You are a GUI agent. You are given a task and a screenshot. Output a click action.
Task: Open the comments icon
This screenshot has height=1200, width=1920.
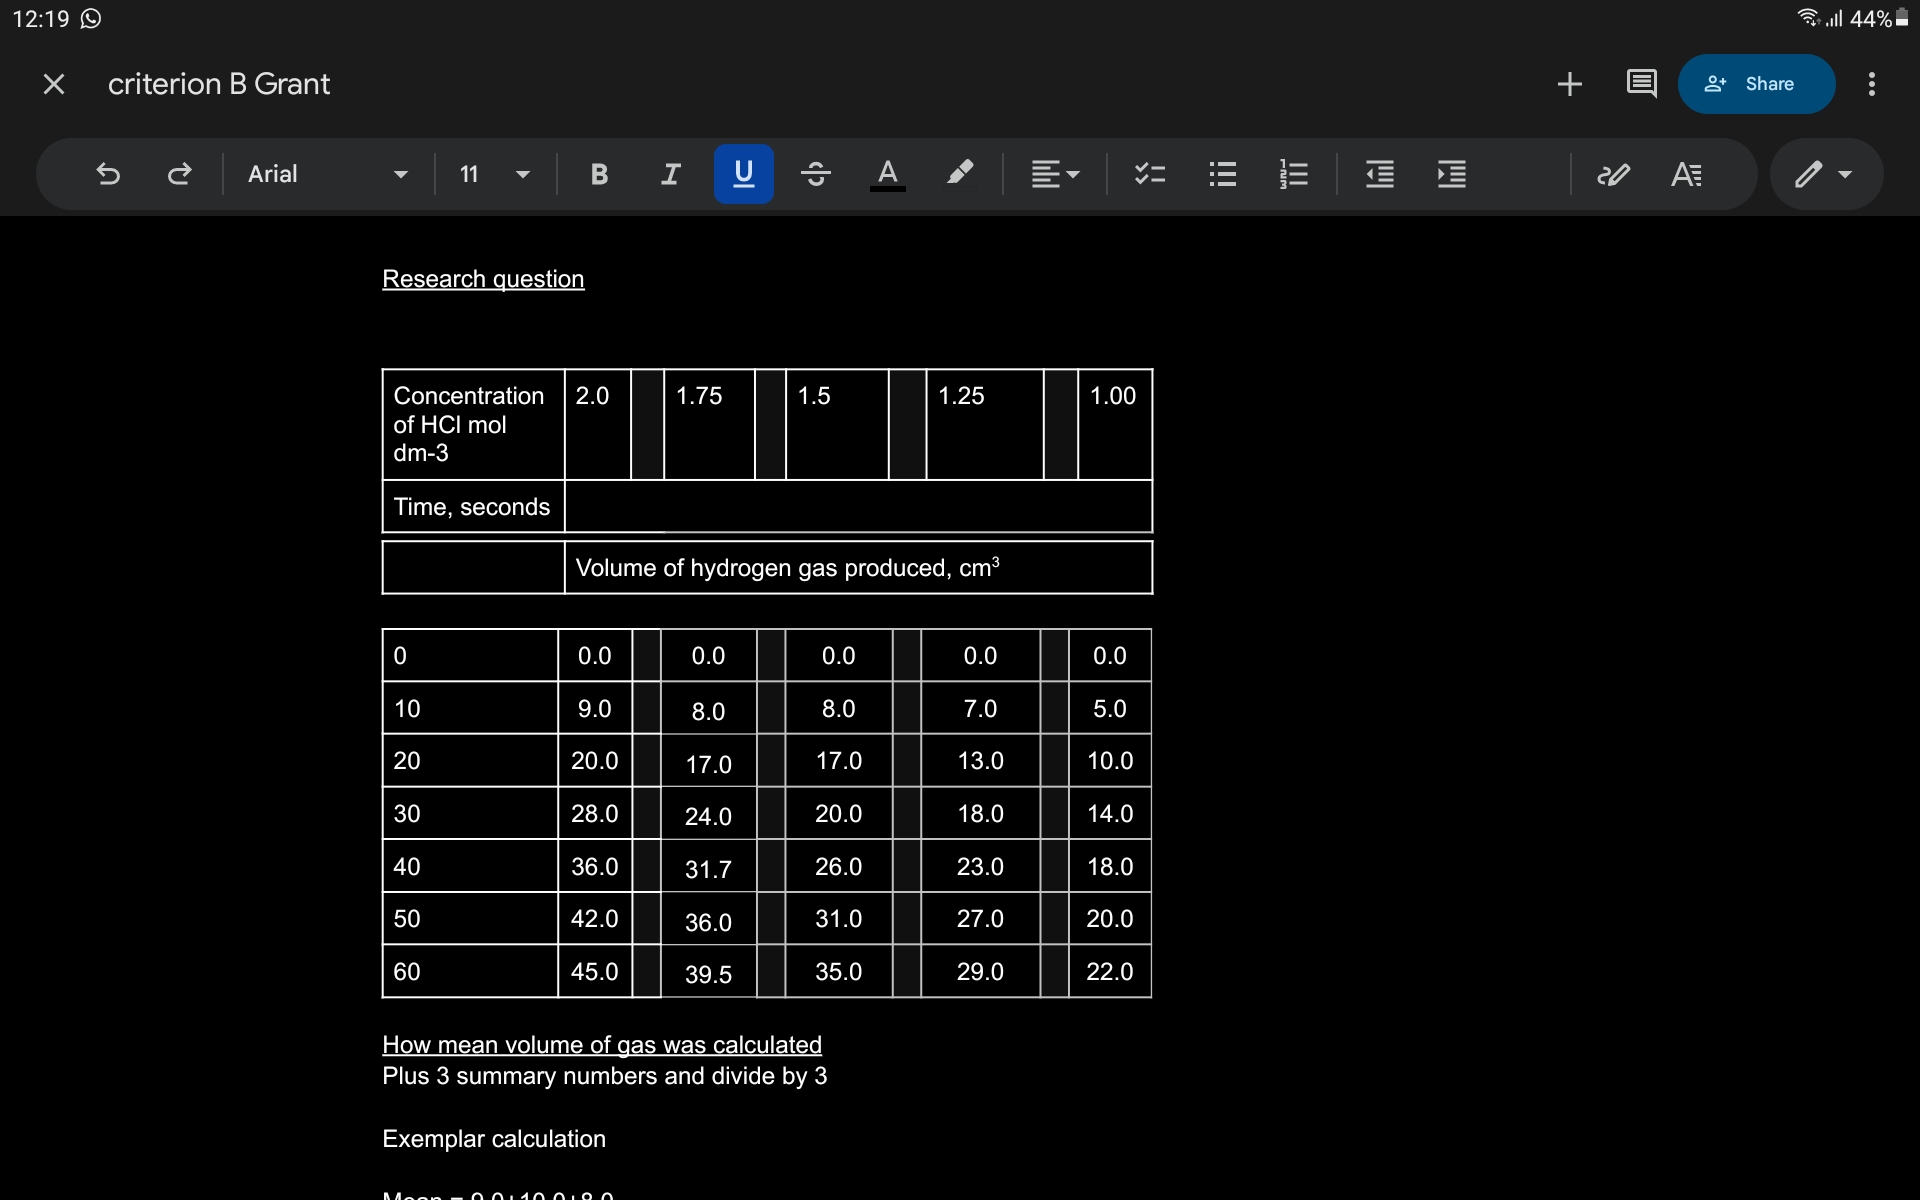(x=1641, y=84)
